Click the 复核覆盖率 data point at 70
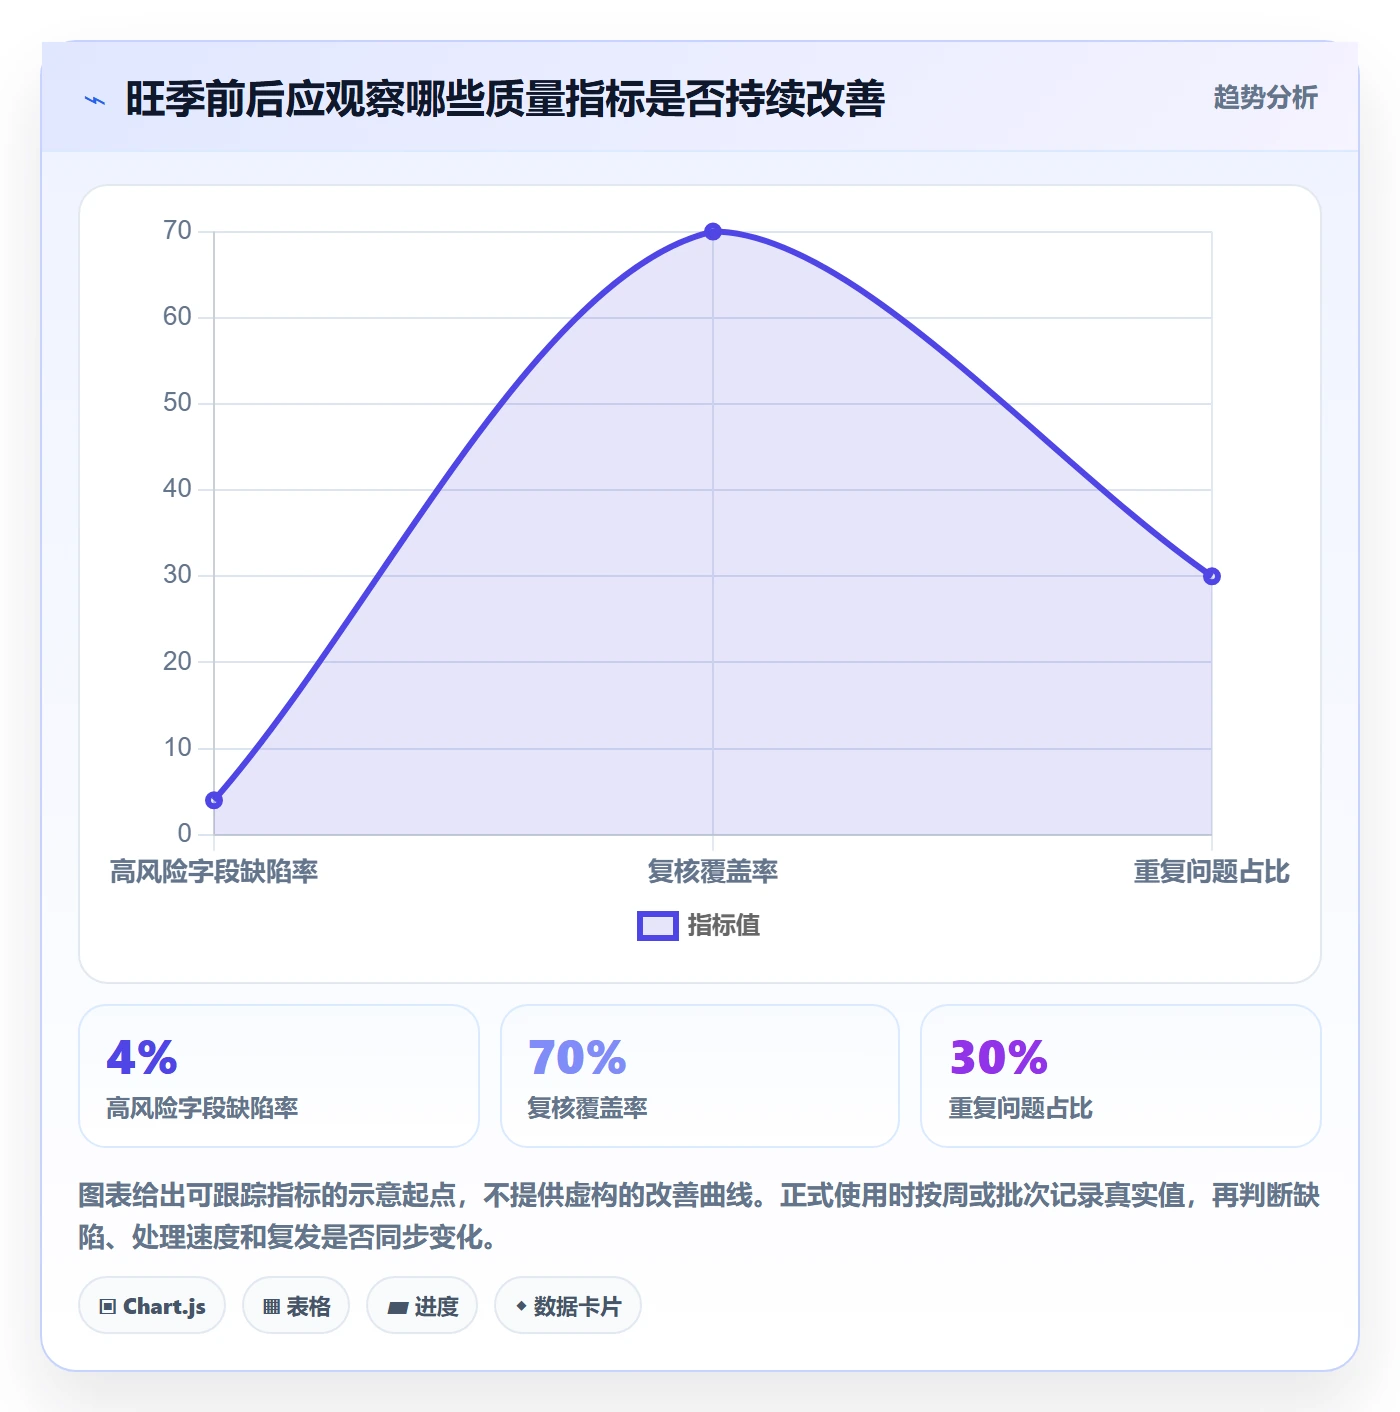Viewport: 1400px width, 1412px height. [x=713, y=232]
